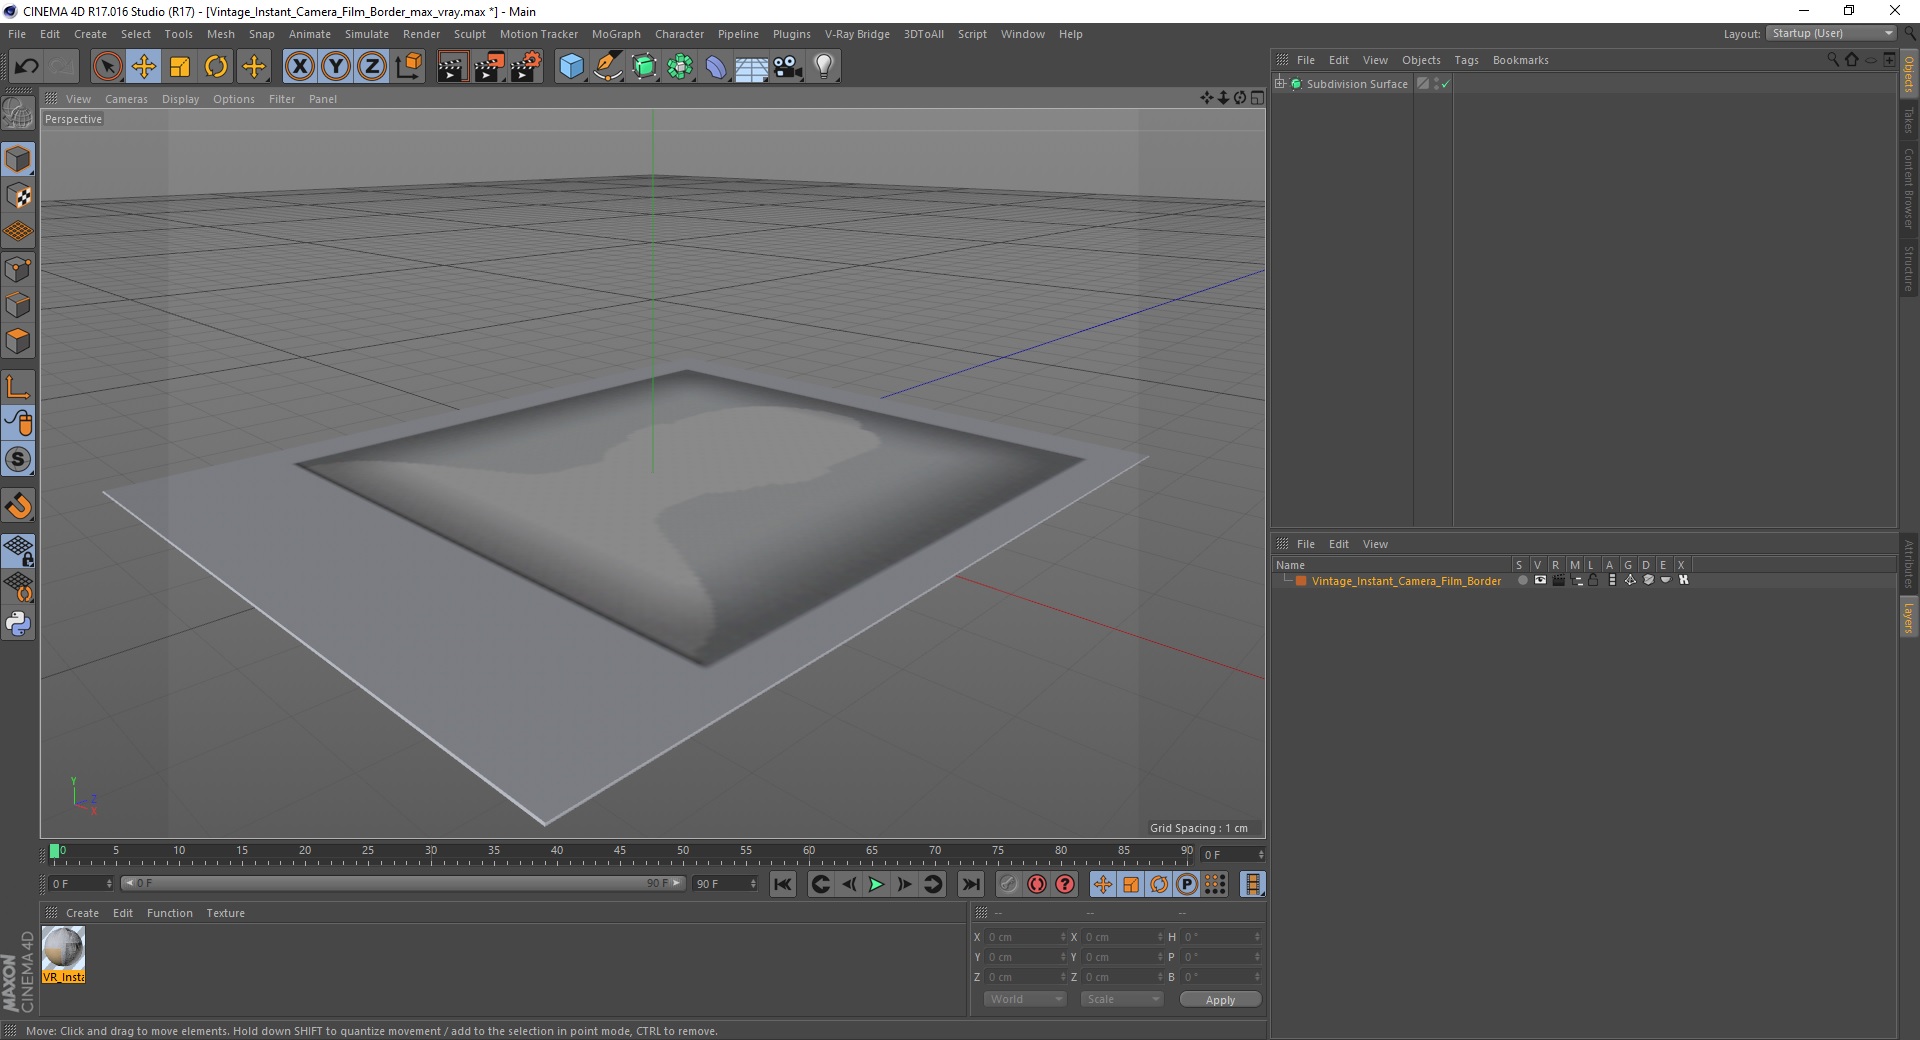1920x1040 pixels.
Task: Render to Picture Viewer icon
Action: tap(489, 67)
